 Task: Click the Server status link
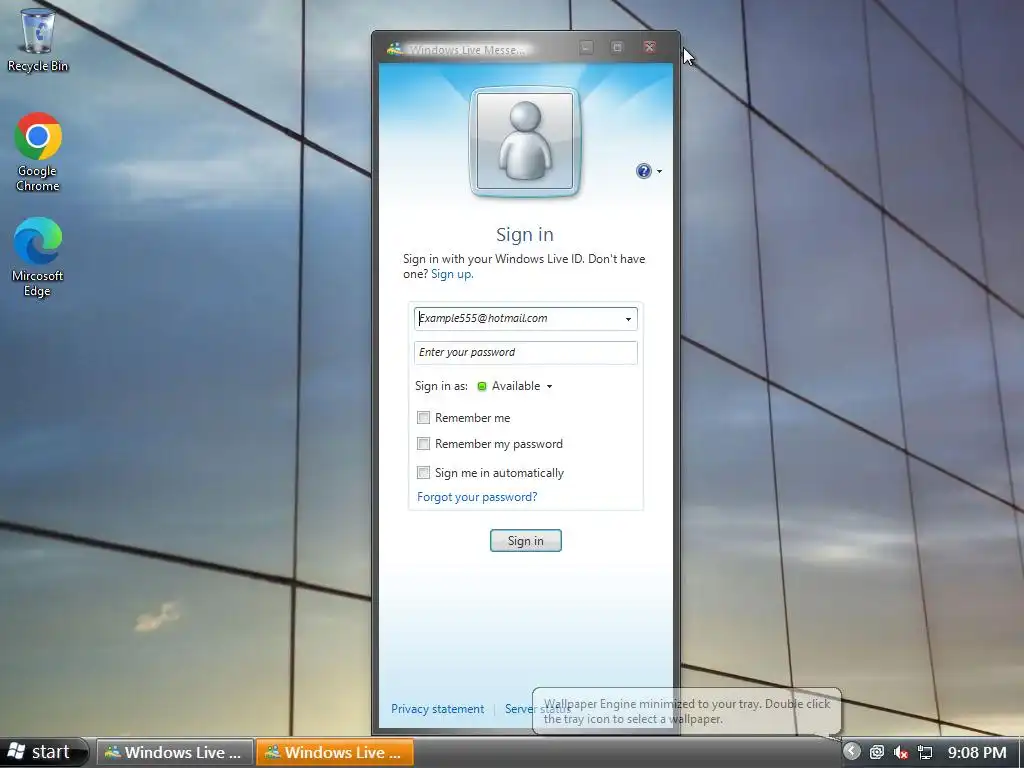(537, 709)
